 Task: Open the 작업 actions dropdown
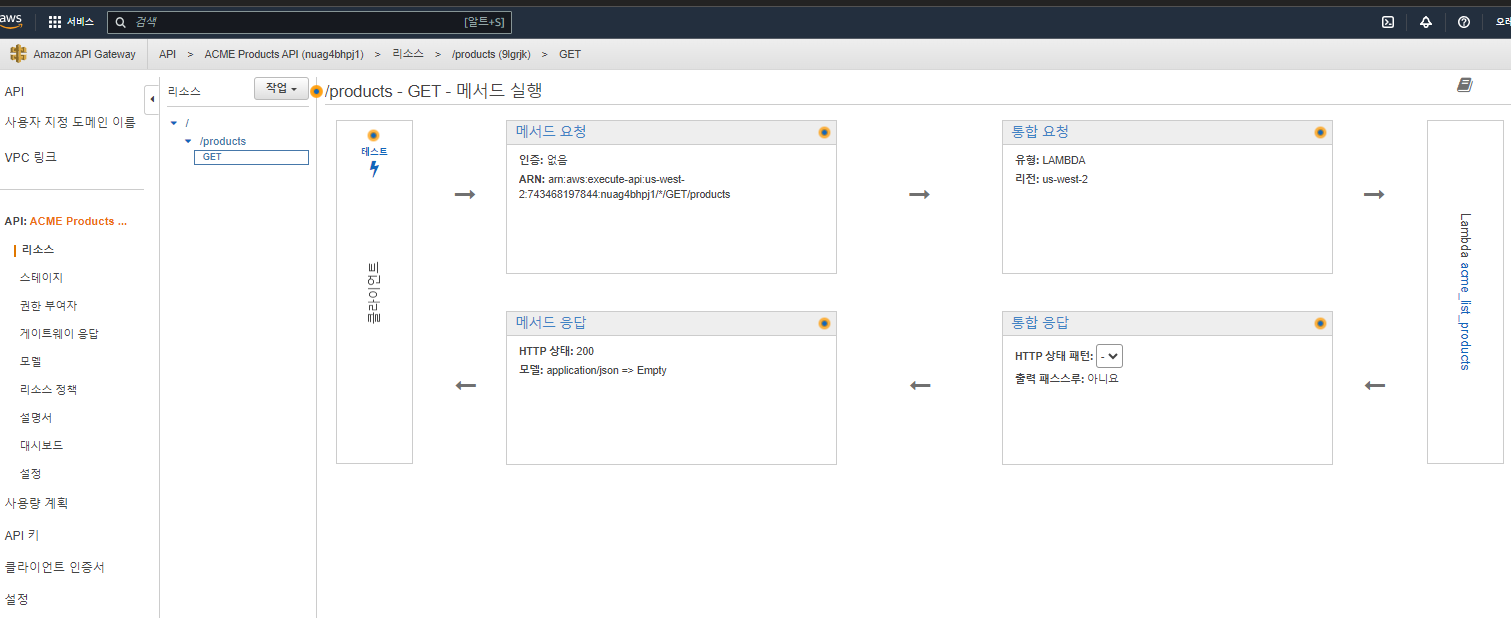tap(281, 89)
